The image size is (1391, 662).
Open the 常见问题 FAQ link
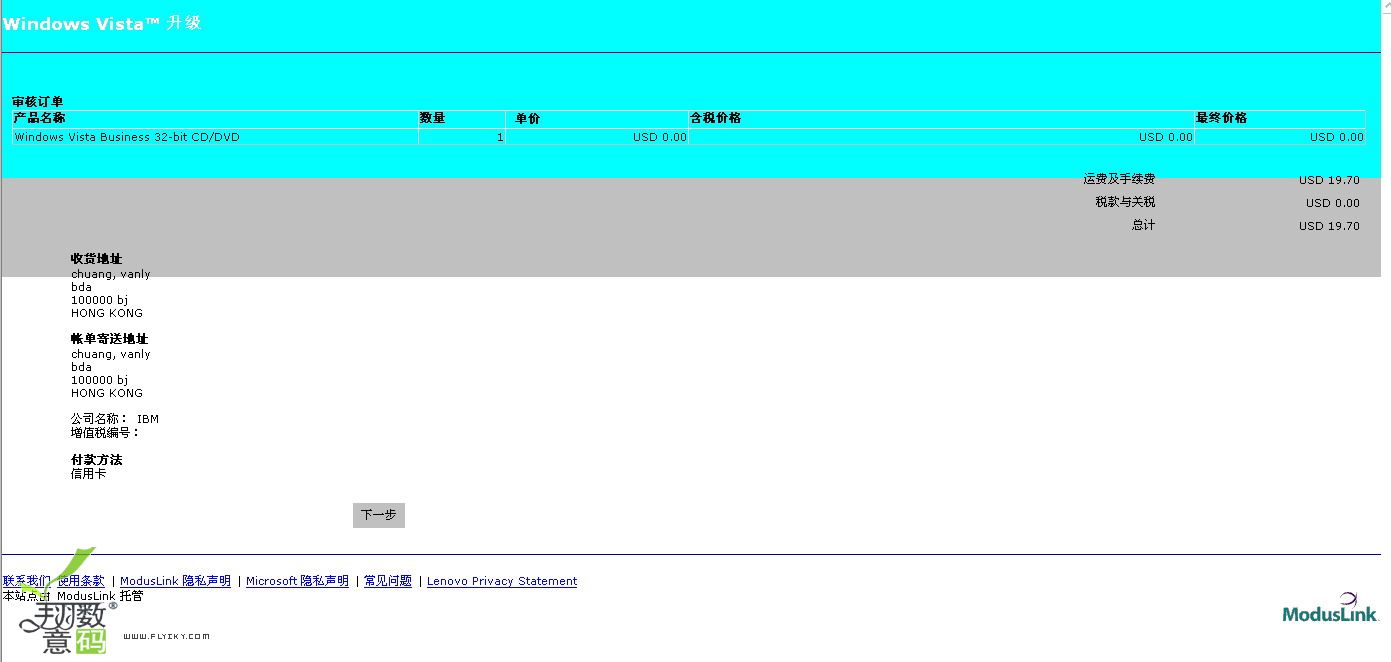click(x=388, y=581)
